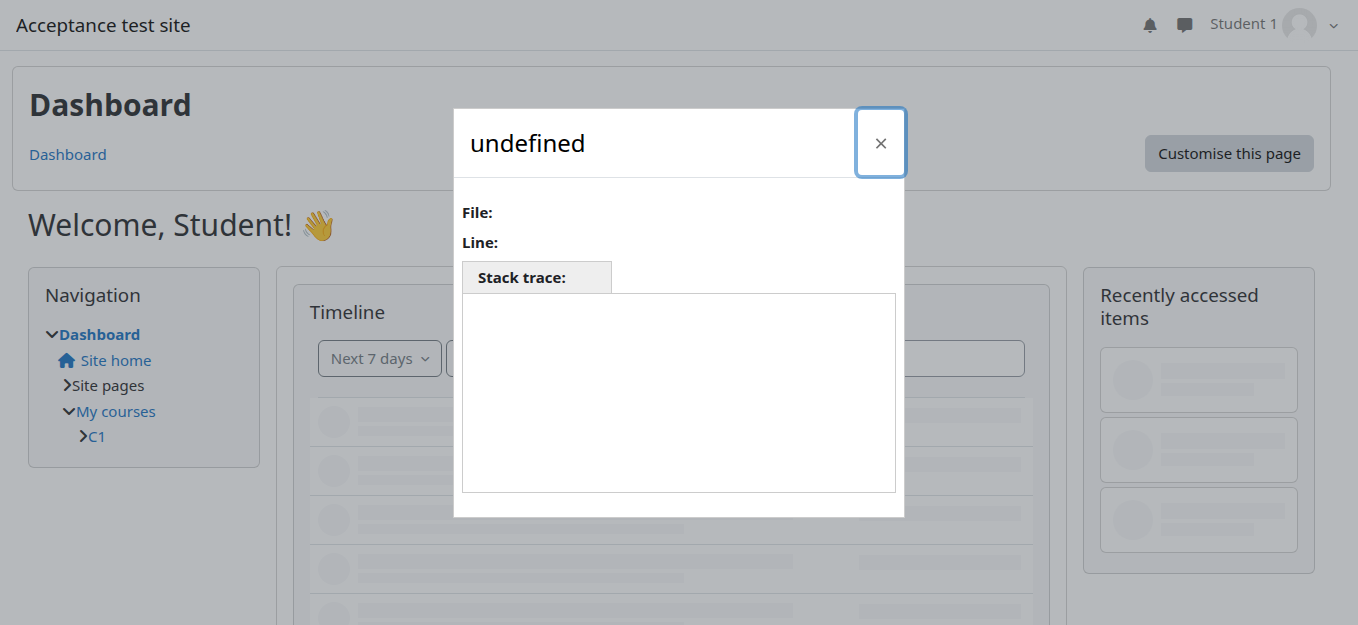
Task: Click the Acceptance test site title
Action: [x=103, y=26]
